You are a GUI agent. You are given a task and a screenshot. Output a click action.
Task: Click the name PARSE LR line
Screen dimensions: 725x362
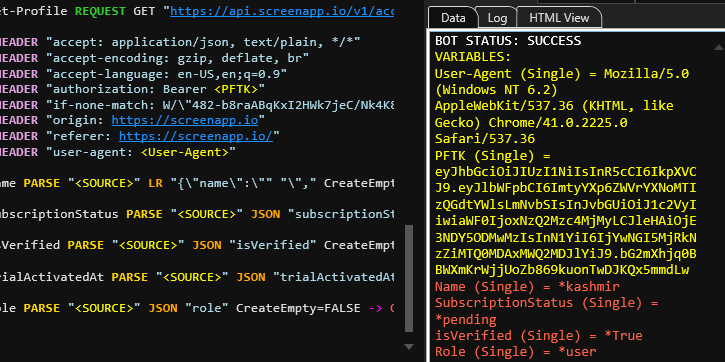pyautogui.click(x=197, y=183)
